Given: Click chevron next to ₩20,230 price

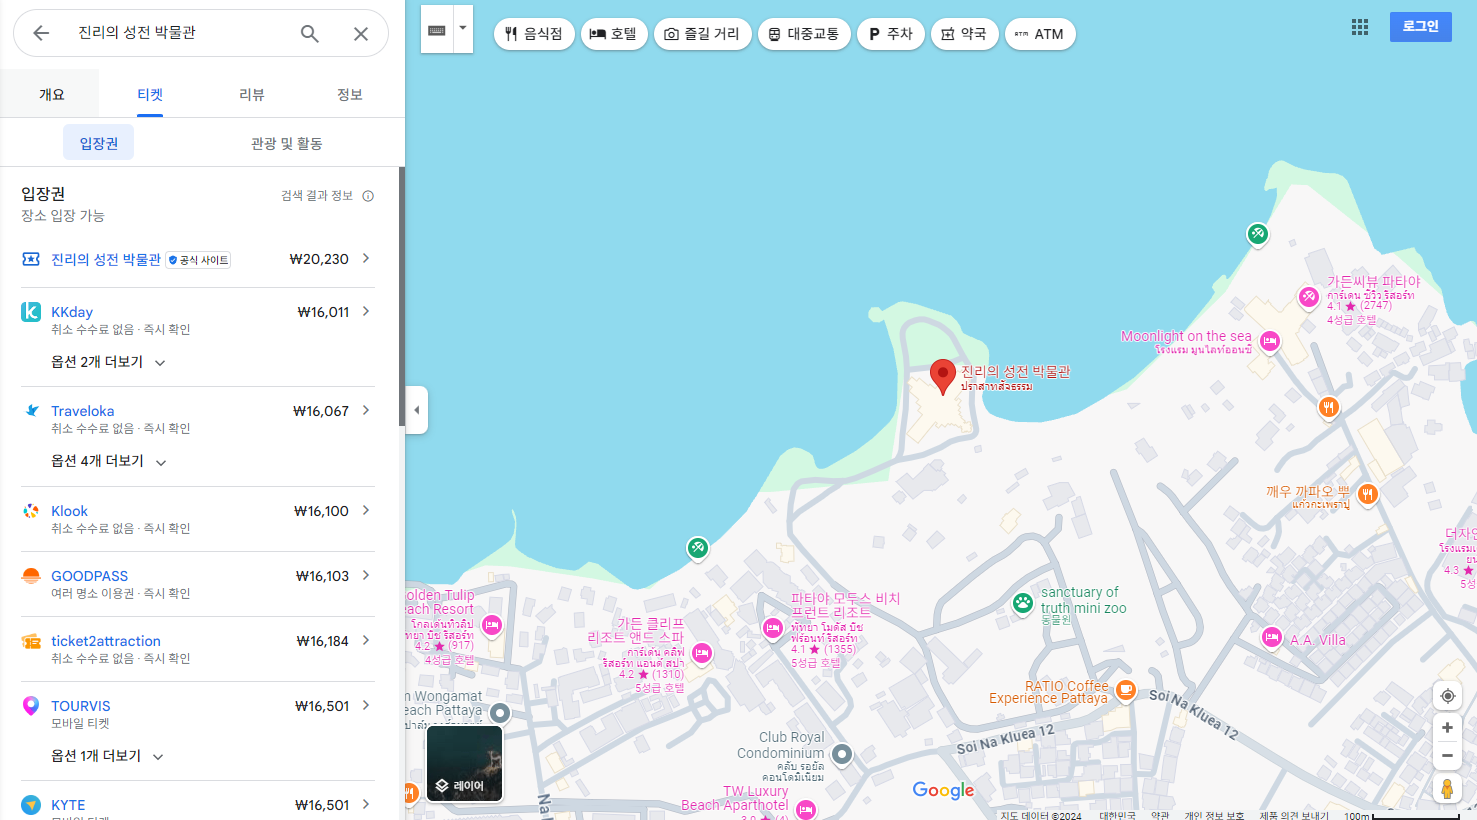Looking at the screenshot, I should point(366,258).
